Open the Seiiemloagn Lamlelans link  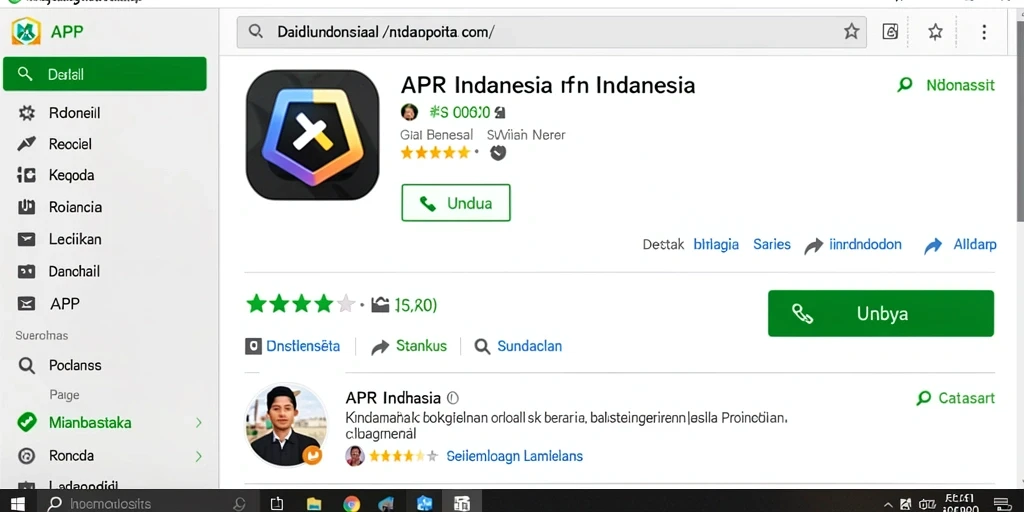(x=515, y=456)
